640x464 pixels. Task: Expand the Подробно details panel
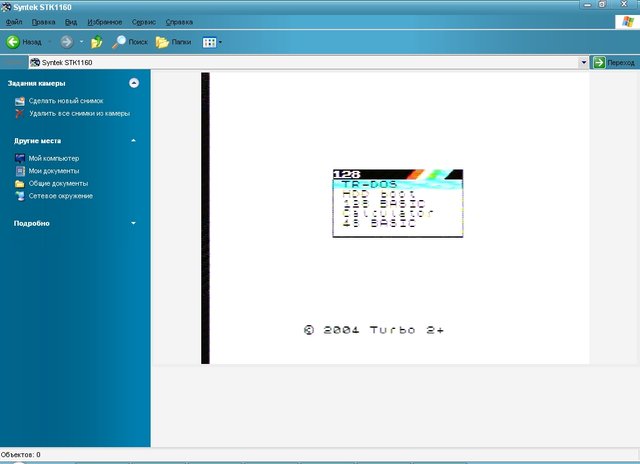(x=133, y=223)
